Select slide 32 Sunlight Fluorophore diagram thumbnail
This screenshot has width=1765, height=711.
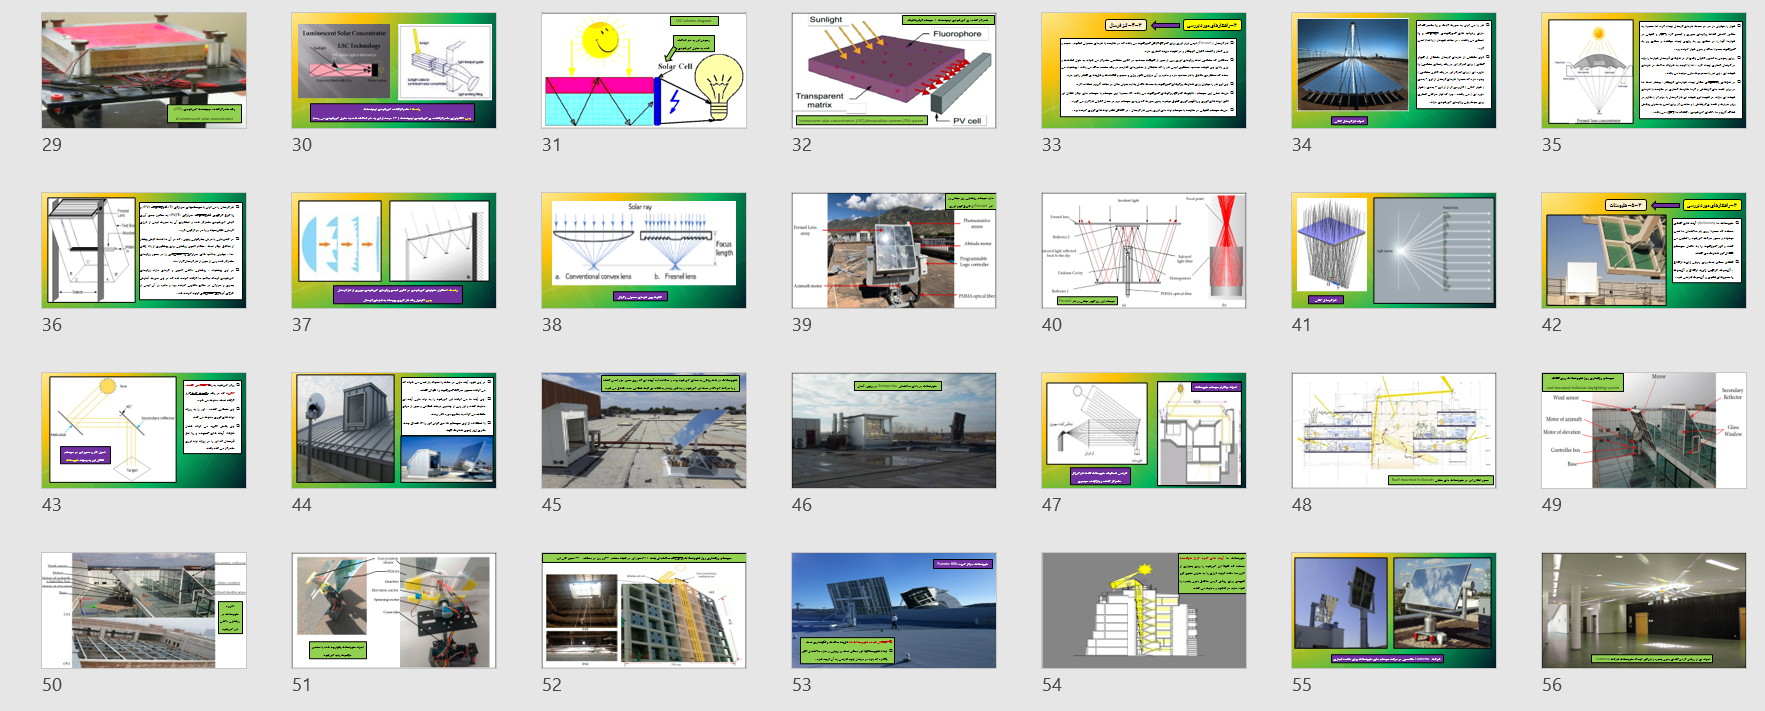[894, 70]
